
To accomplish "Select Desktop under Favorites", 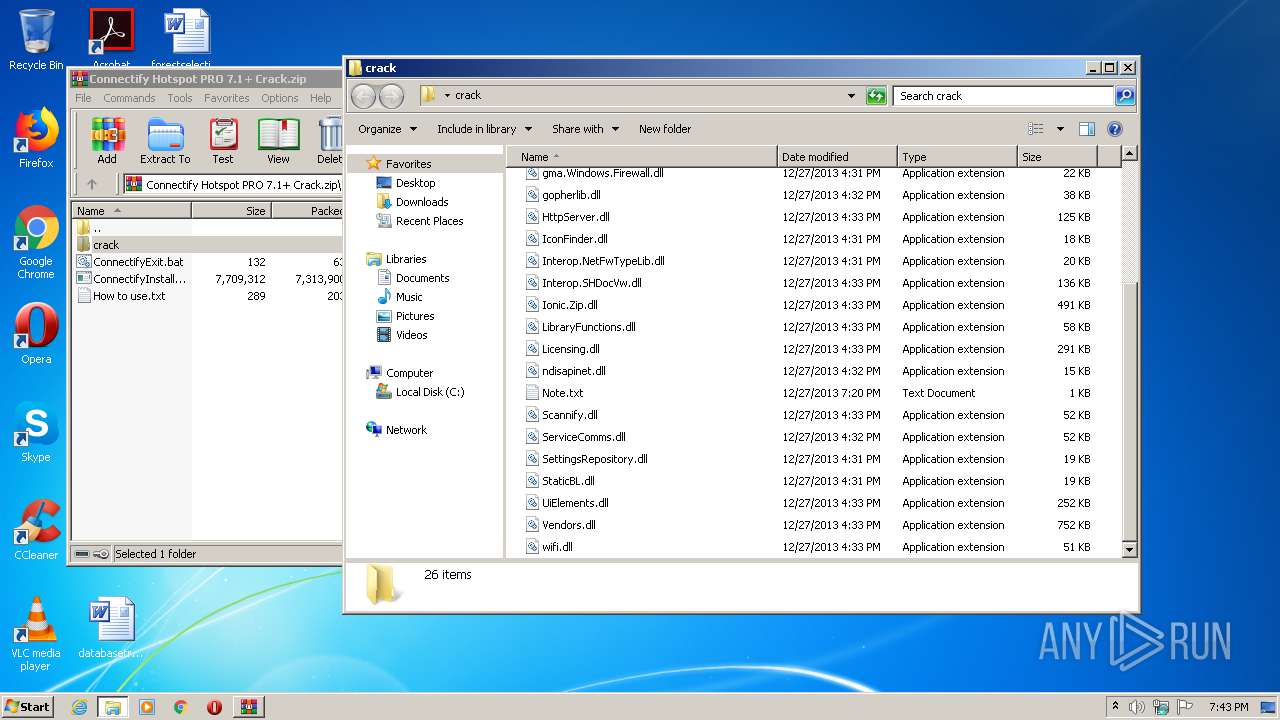I will click(x=415, y=183).
